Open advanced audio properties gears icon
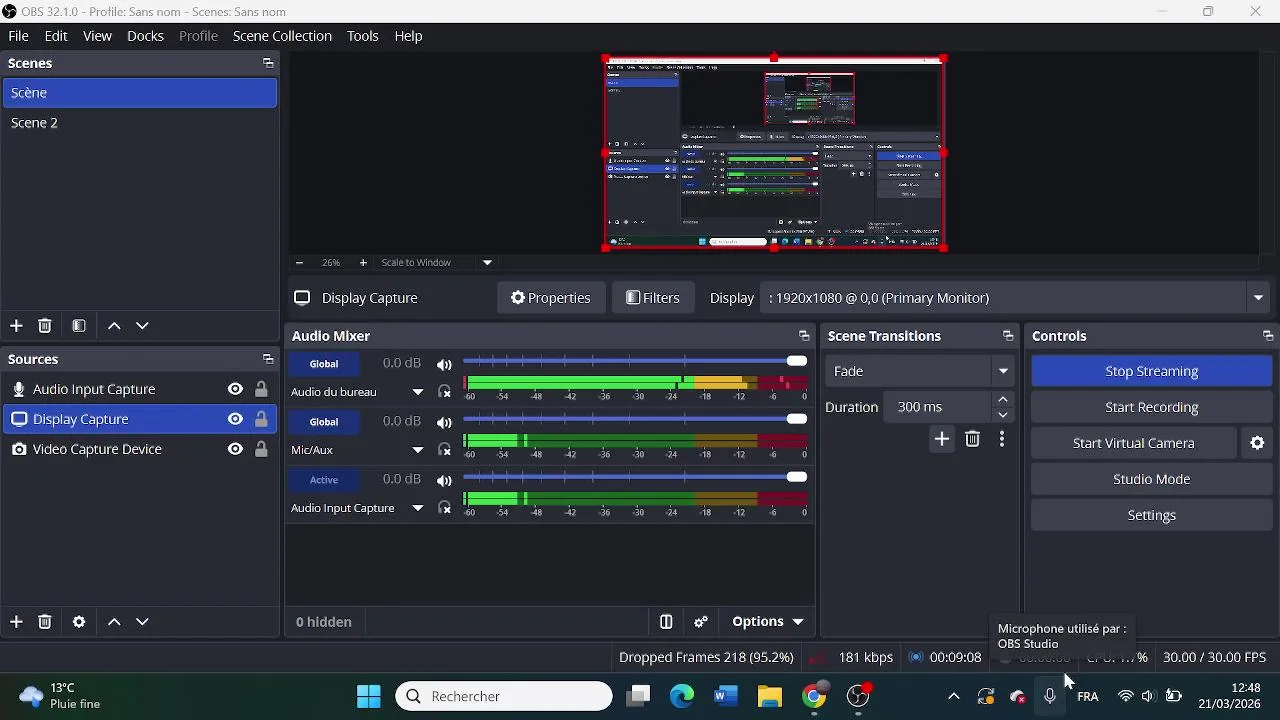The width and height of the screenshot is (1280, 720). click(x=701, y=622)
